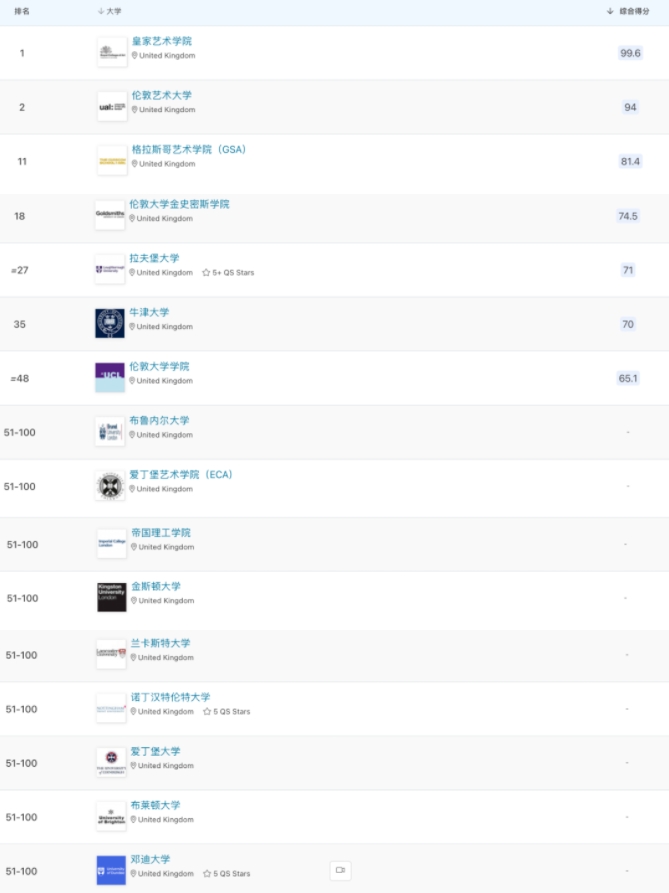Click the purple UCL logo
The image size is (669, 893).
click(110, 377)
